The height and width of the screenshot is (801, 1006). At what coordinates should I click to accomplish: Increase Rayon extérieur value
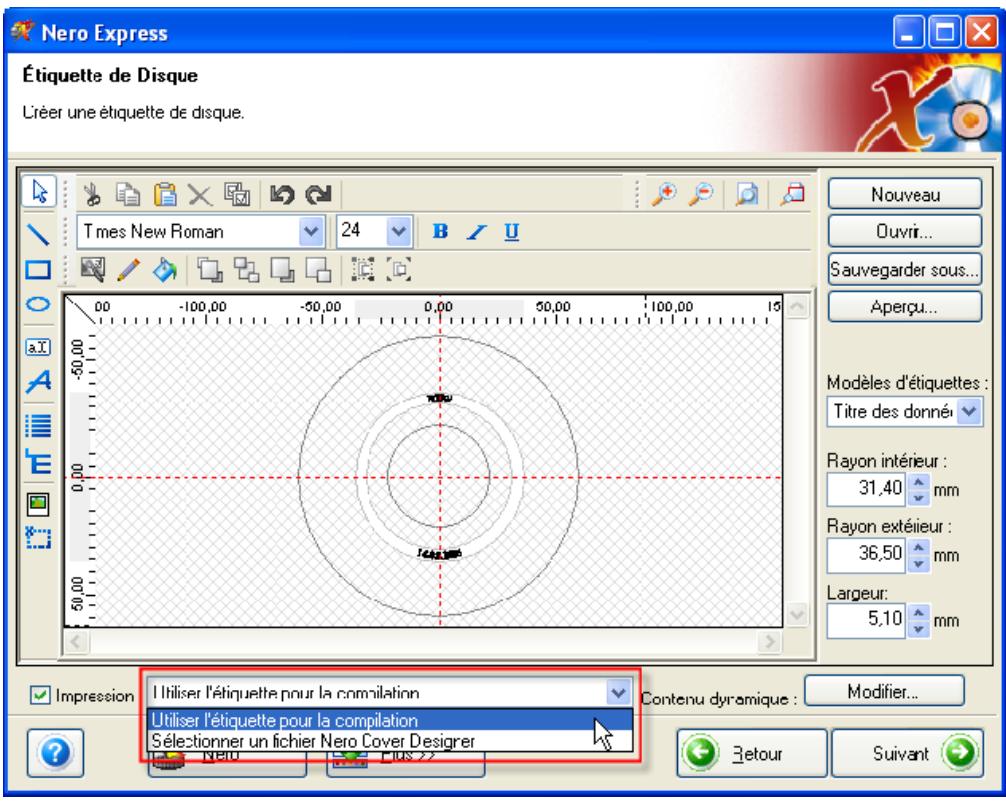919,547
